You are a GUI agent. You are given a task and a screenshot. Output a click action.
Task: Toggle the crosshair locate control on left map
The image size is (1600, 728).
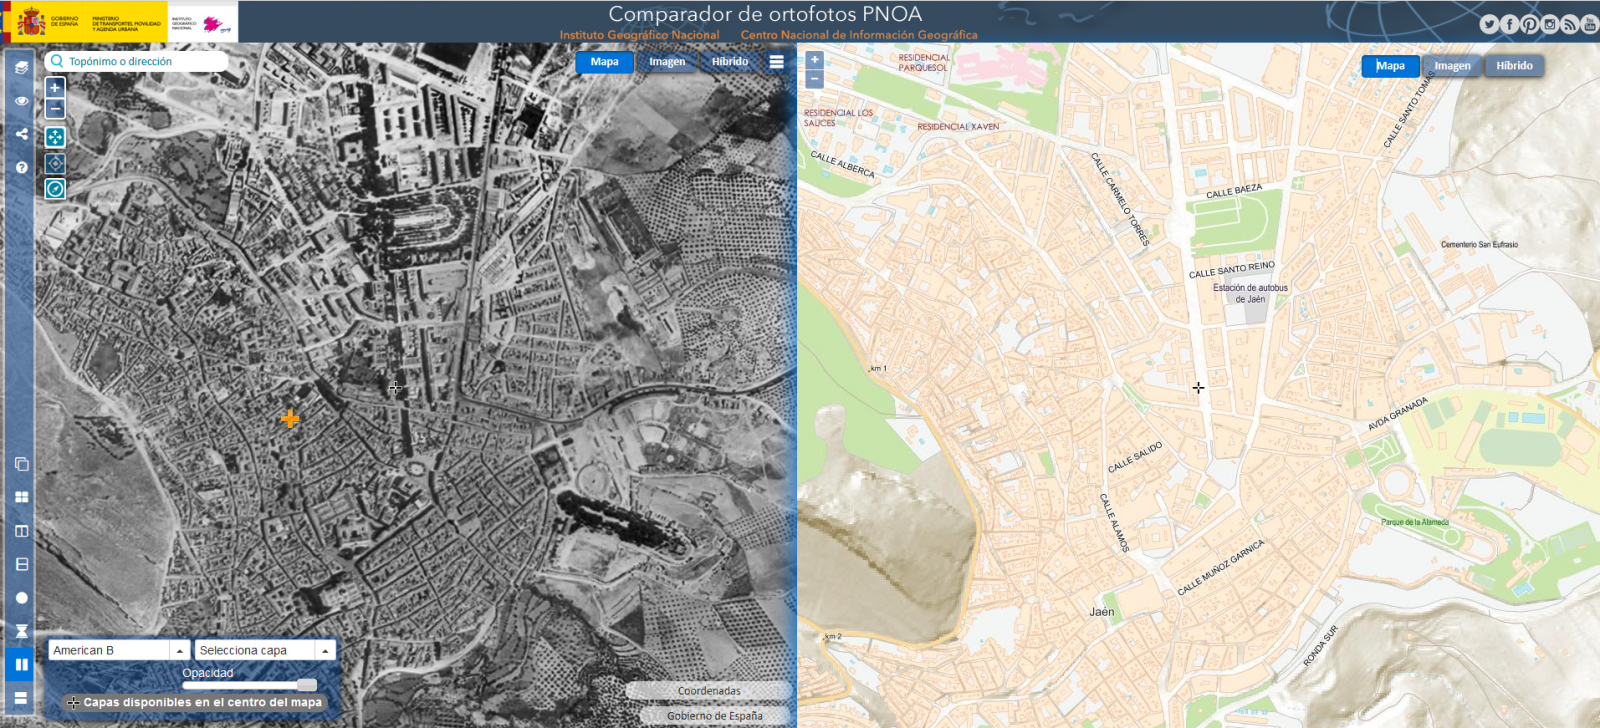(55, 163)
